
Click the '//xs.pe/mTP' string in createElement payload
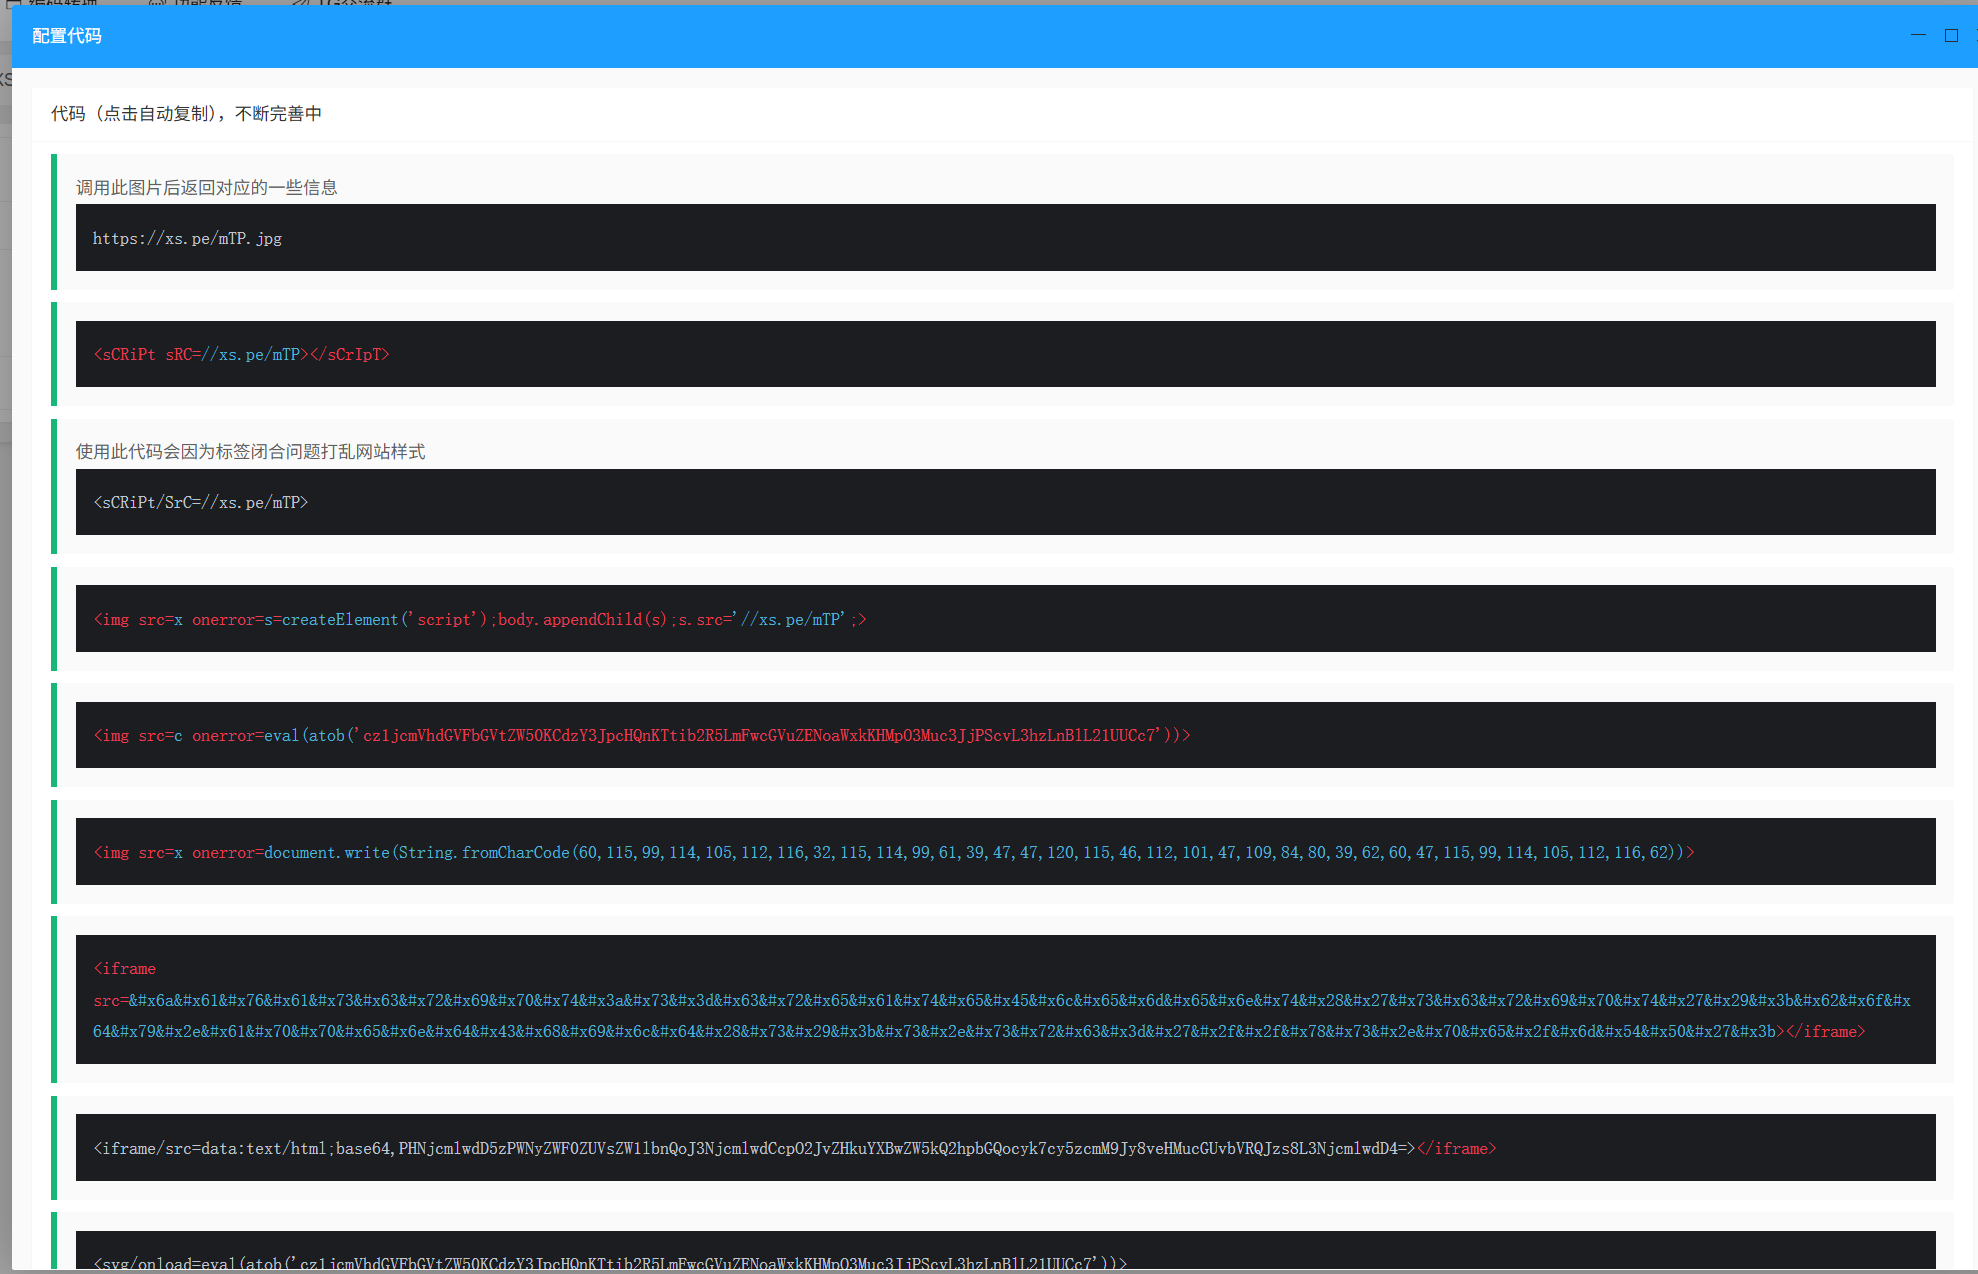point(792,619)
